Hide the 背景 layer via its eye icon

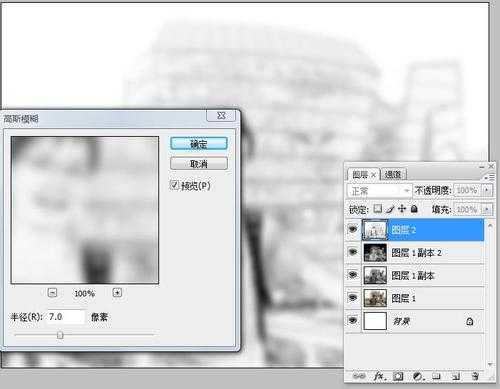(353, 321)
